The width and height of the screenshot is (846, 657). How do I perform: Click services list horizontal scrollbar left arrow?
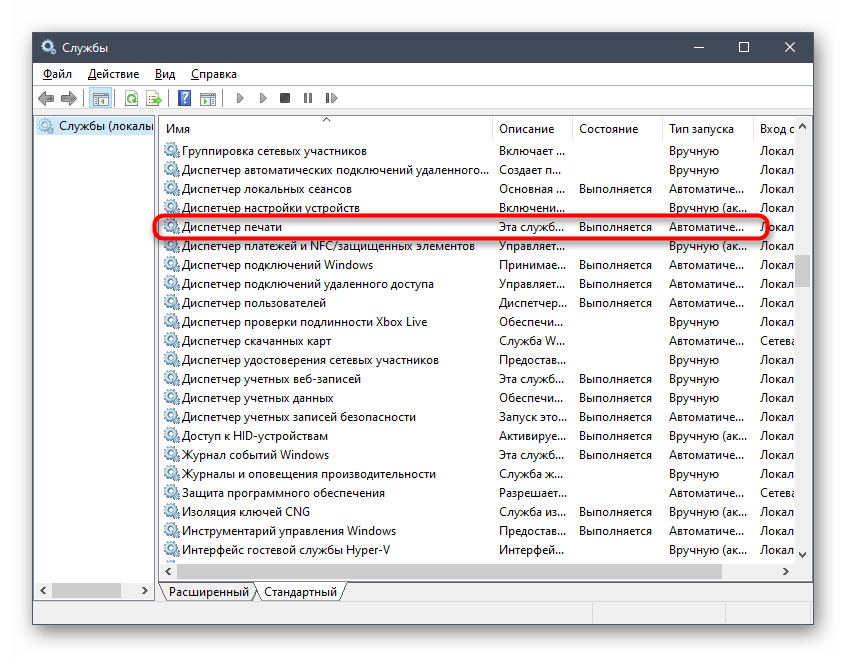(x=168, y=571)
